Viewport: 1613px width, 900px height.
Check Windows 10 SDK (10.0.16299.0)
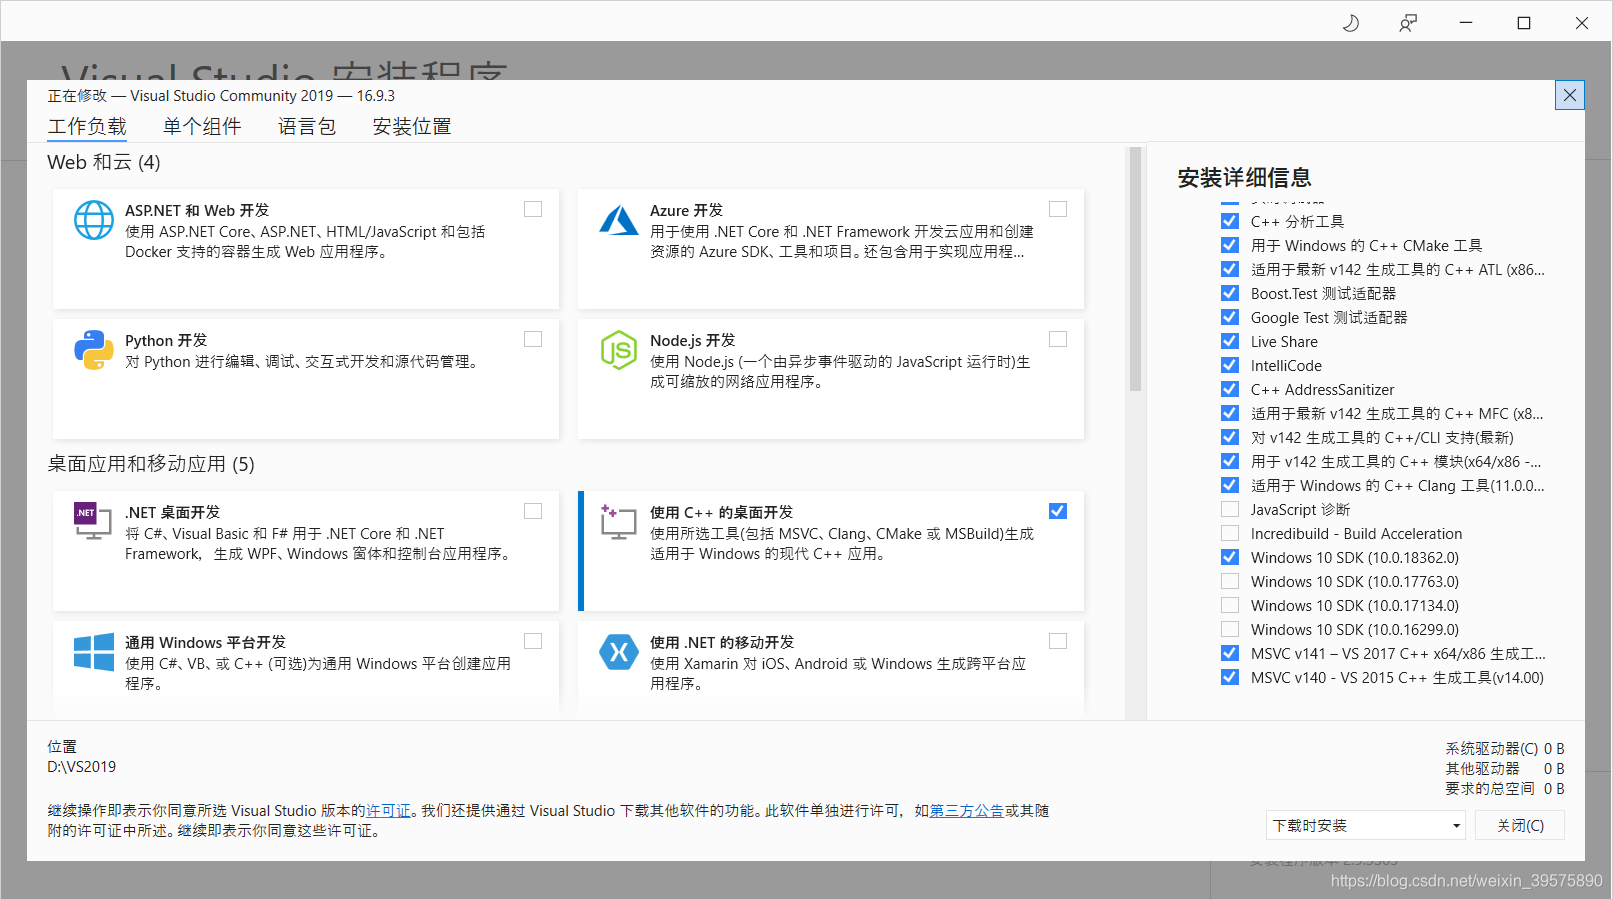pyautogui.click(x=1230, y=629)
